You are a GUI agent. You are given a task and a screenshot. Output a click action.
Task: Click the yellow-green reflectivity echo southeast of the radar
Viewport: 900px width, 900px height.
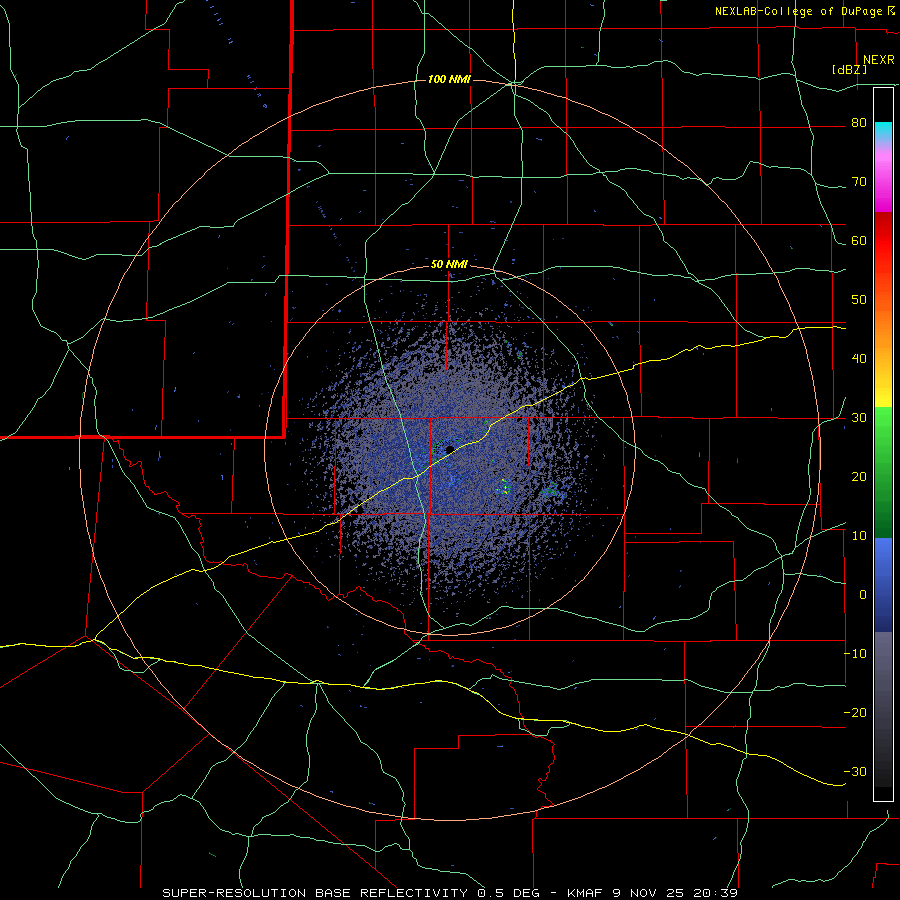click(505, 488)
